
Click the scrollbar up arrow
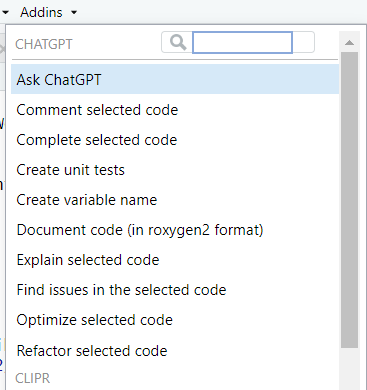click(349, 42)
